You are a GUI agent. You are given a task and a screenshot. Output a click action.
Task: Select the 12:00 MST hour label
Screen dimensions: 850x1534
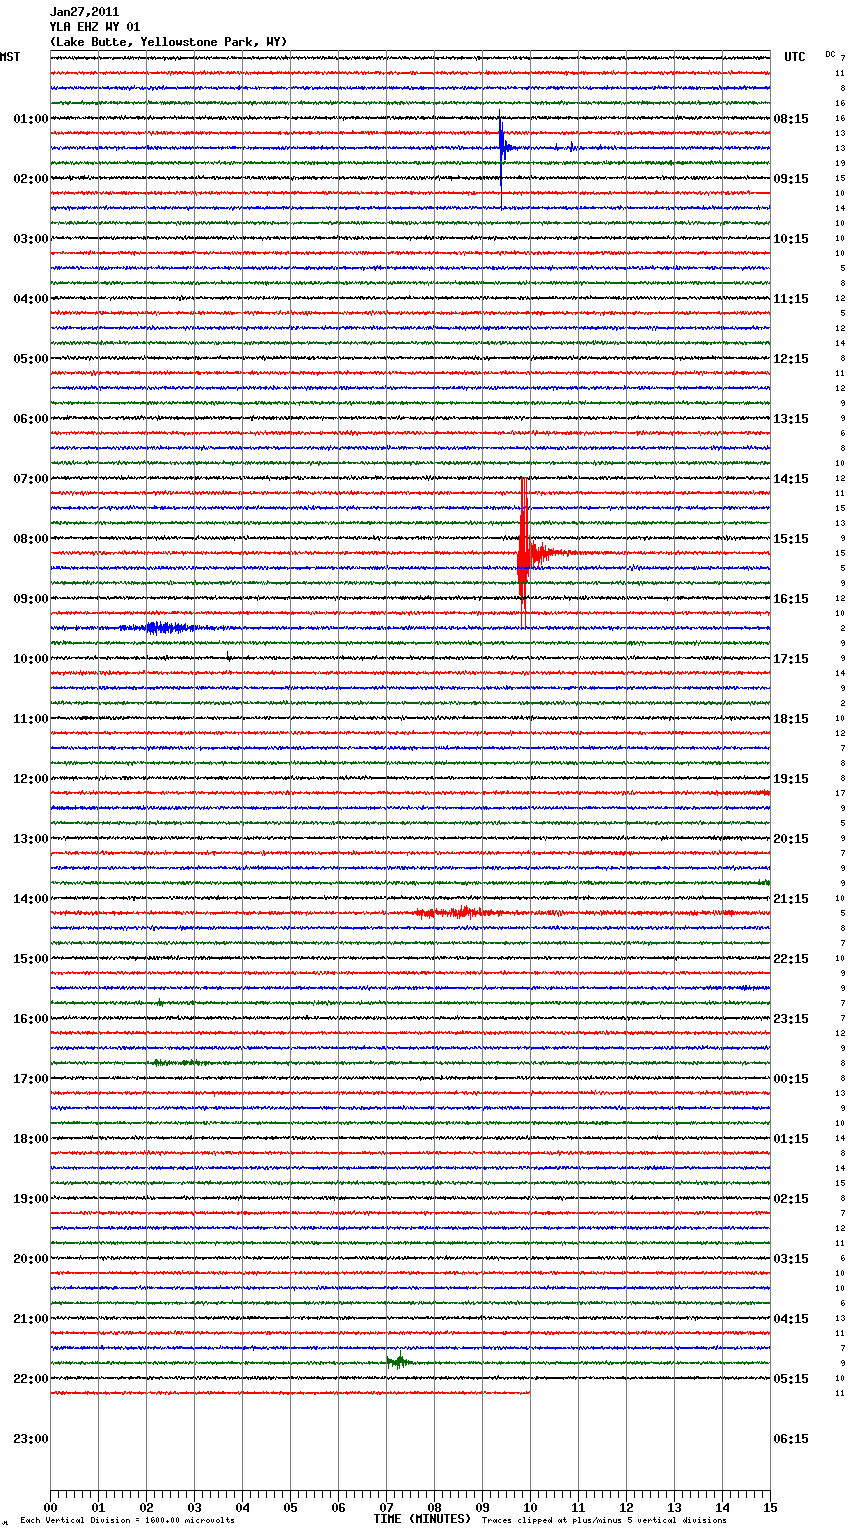[31, 779]
